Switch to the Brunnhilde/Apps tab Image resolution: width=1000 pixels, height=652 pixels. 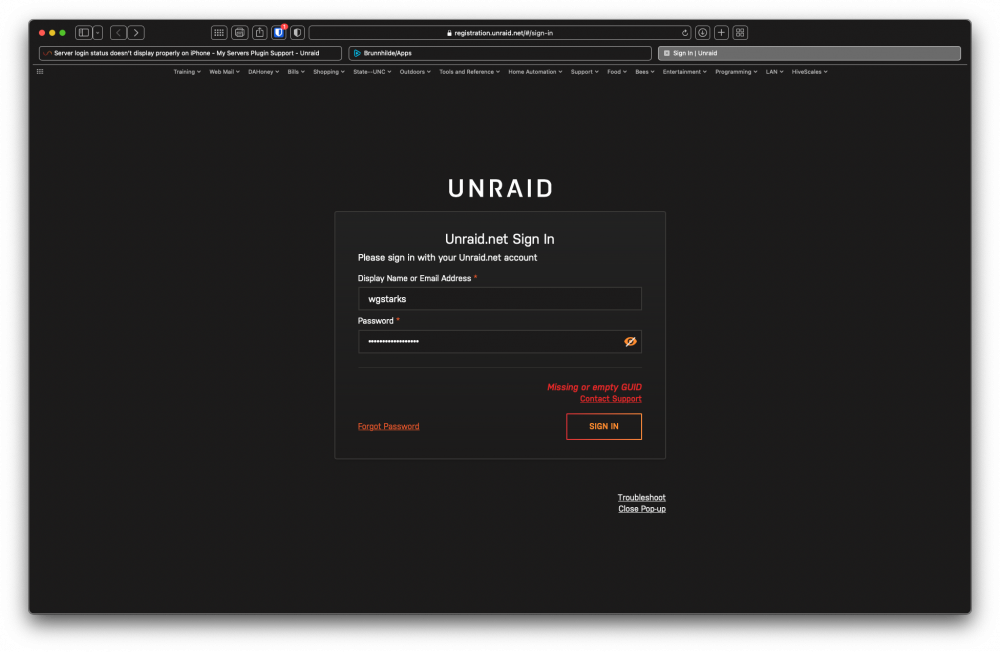pyautogui.click(x=500, y=54)
